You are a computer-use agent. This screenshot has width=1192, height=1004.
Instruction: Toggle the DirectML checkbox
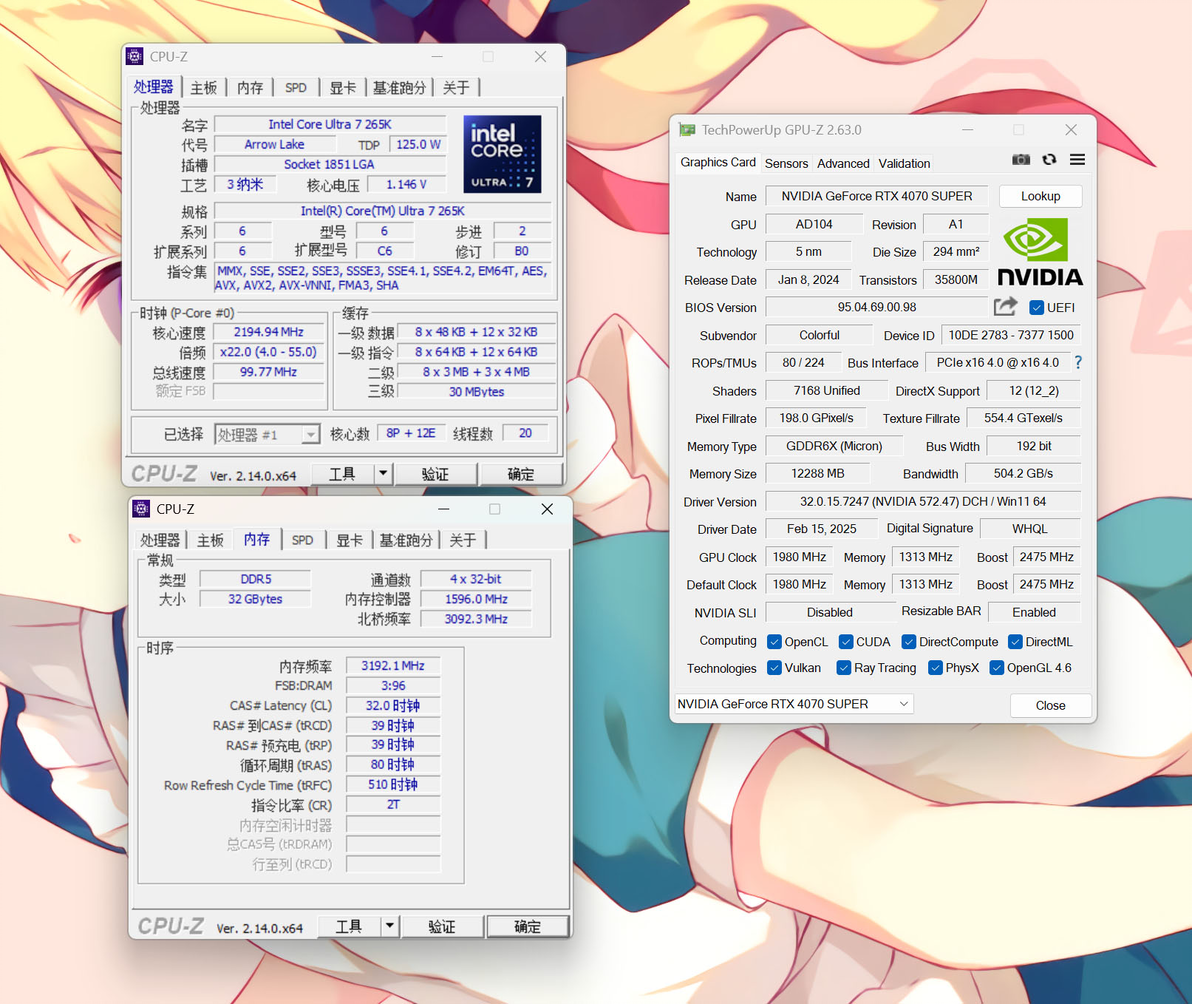pos(1015,641)
